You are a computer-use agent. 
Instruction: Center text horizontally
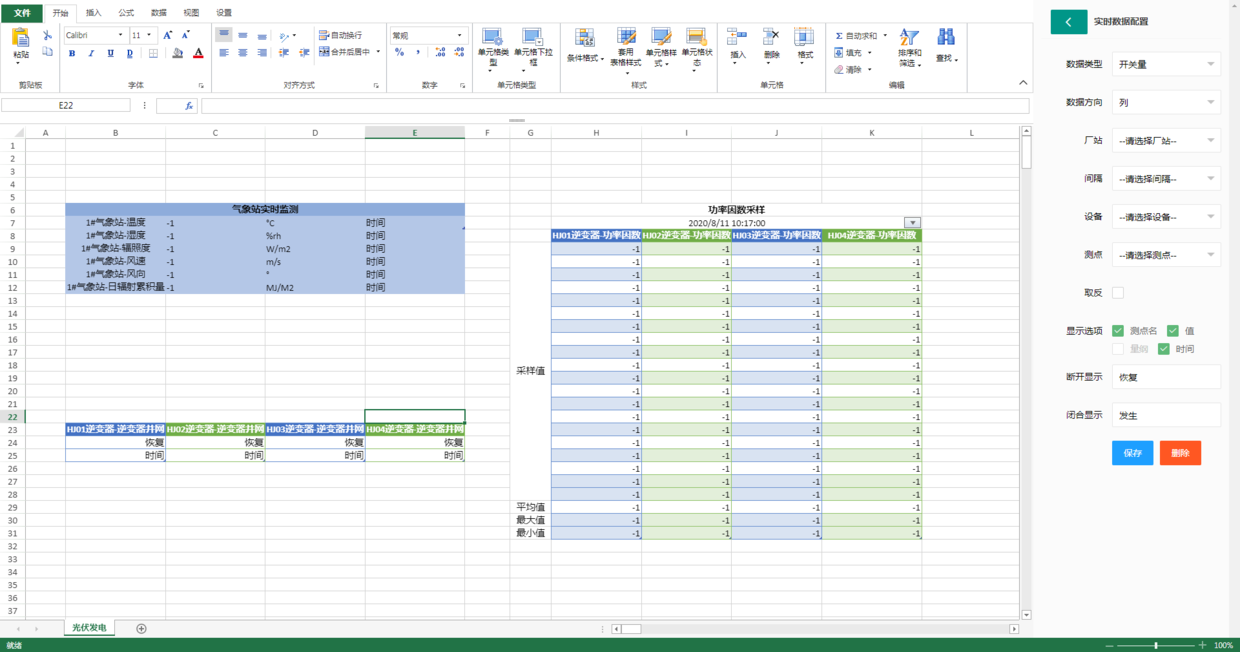(243, 53)
